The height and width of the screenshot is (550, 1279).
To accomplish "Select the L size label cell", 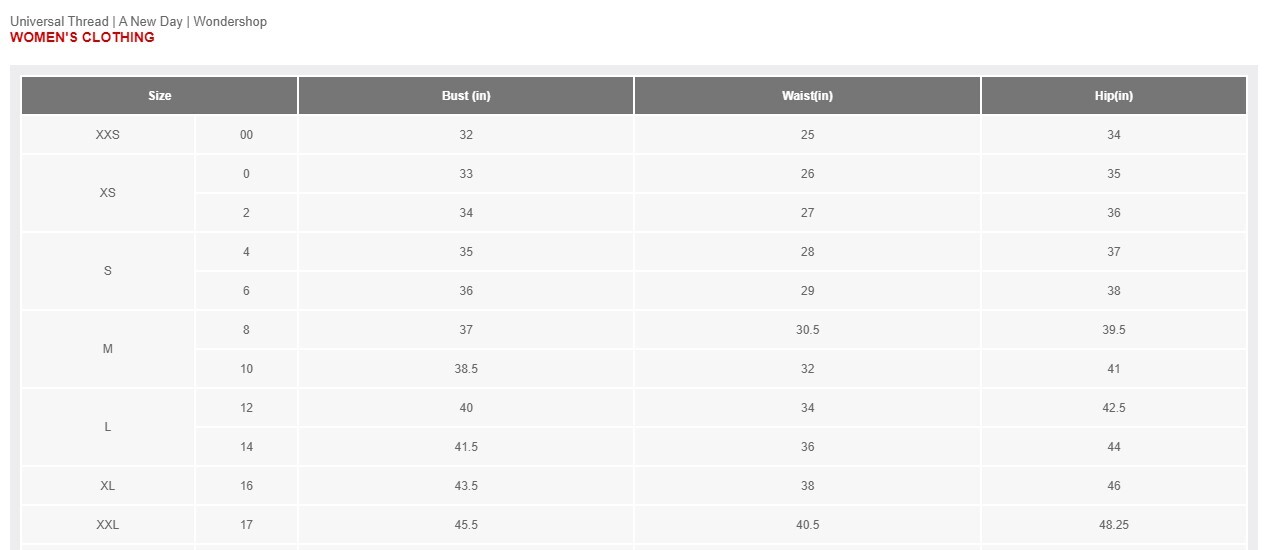I will click(x=108, y=427).
